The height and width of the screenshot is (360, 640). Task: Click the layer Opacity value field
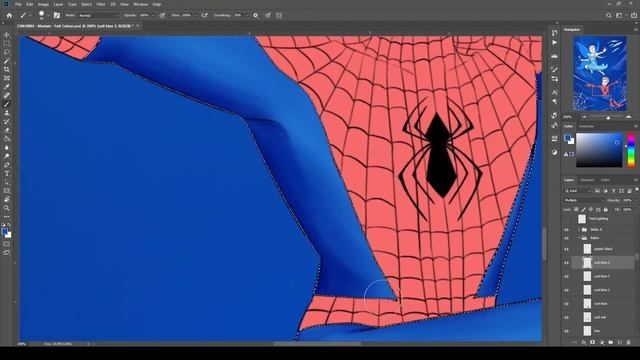pos(627,200)
